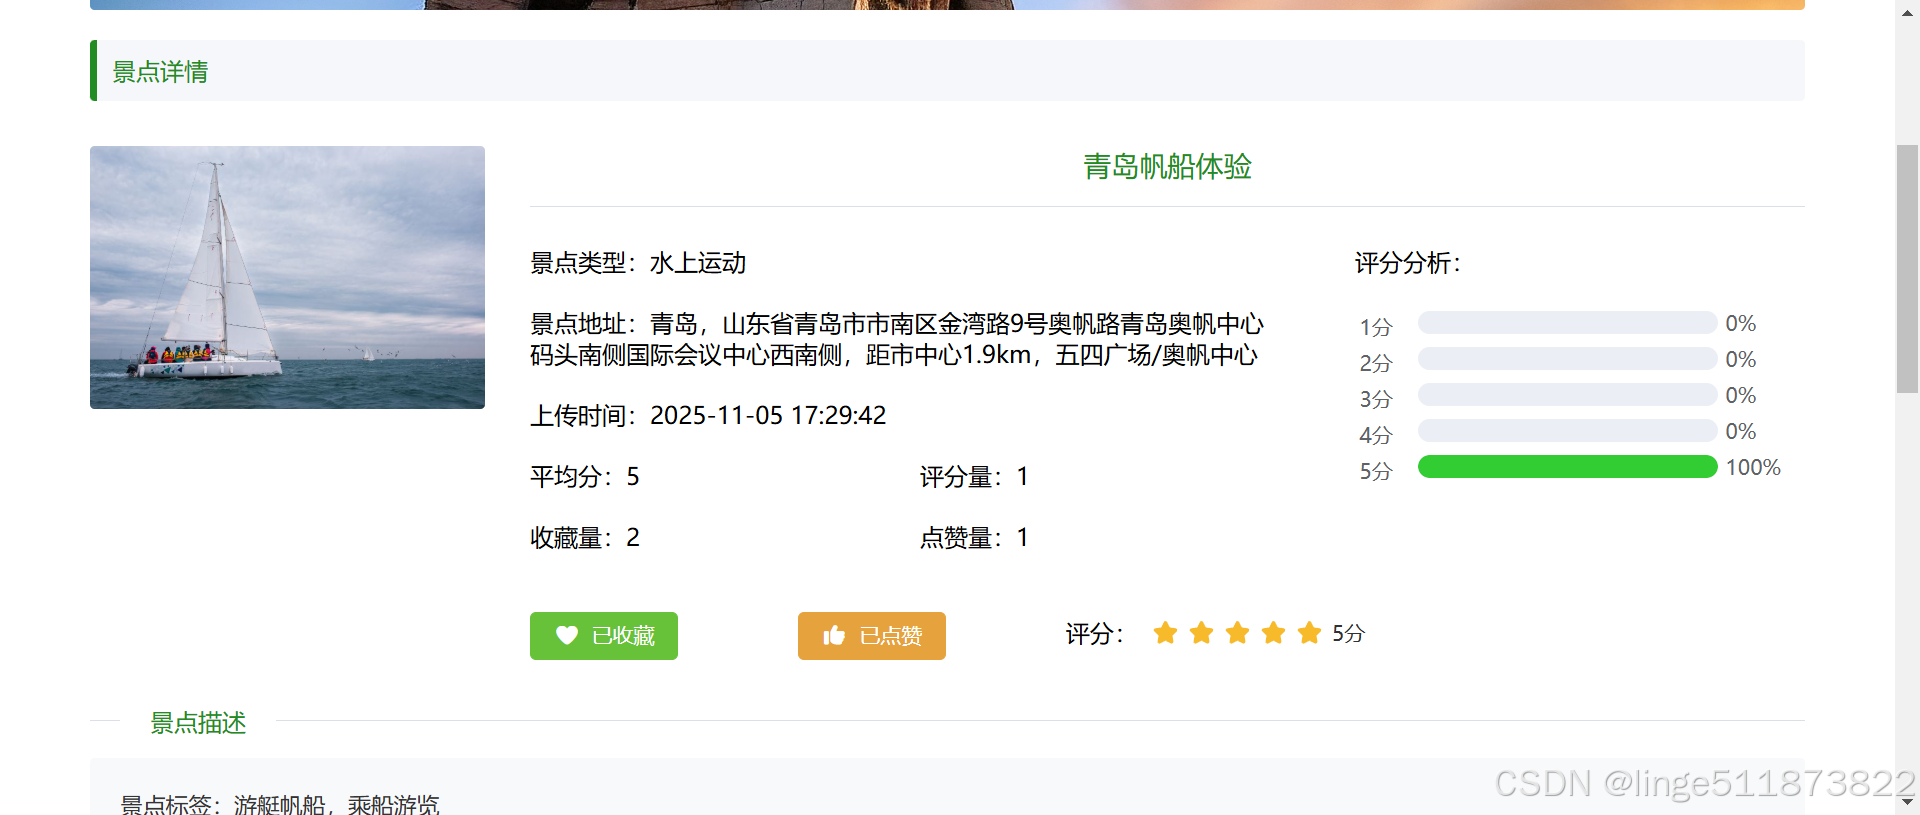Click the 景点类型：水上运动 text
The height and width of the screenshot is (815, 1920).
pos(638,263)
